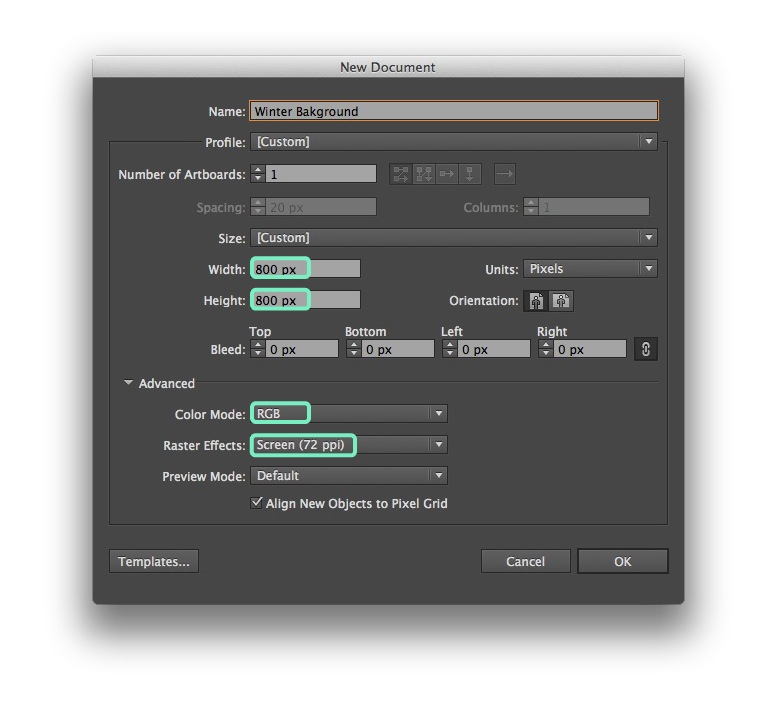Image resolution: width=771 pixels, height=716 pixels.
Task: Click Change to Right-to-Left Layout arrow icon
Action: (505, 174)
